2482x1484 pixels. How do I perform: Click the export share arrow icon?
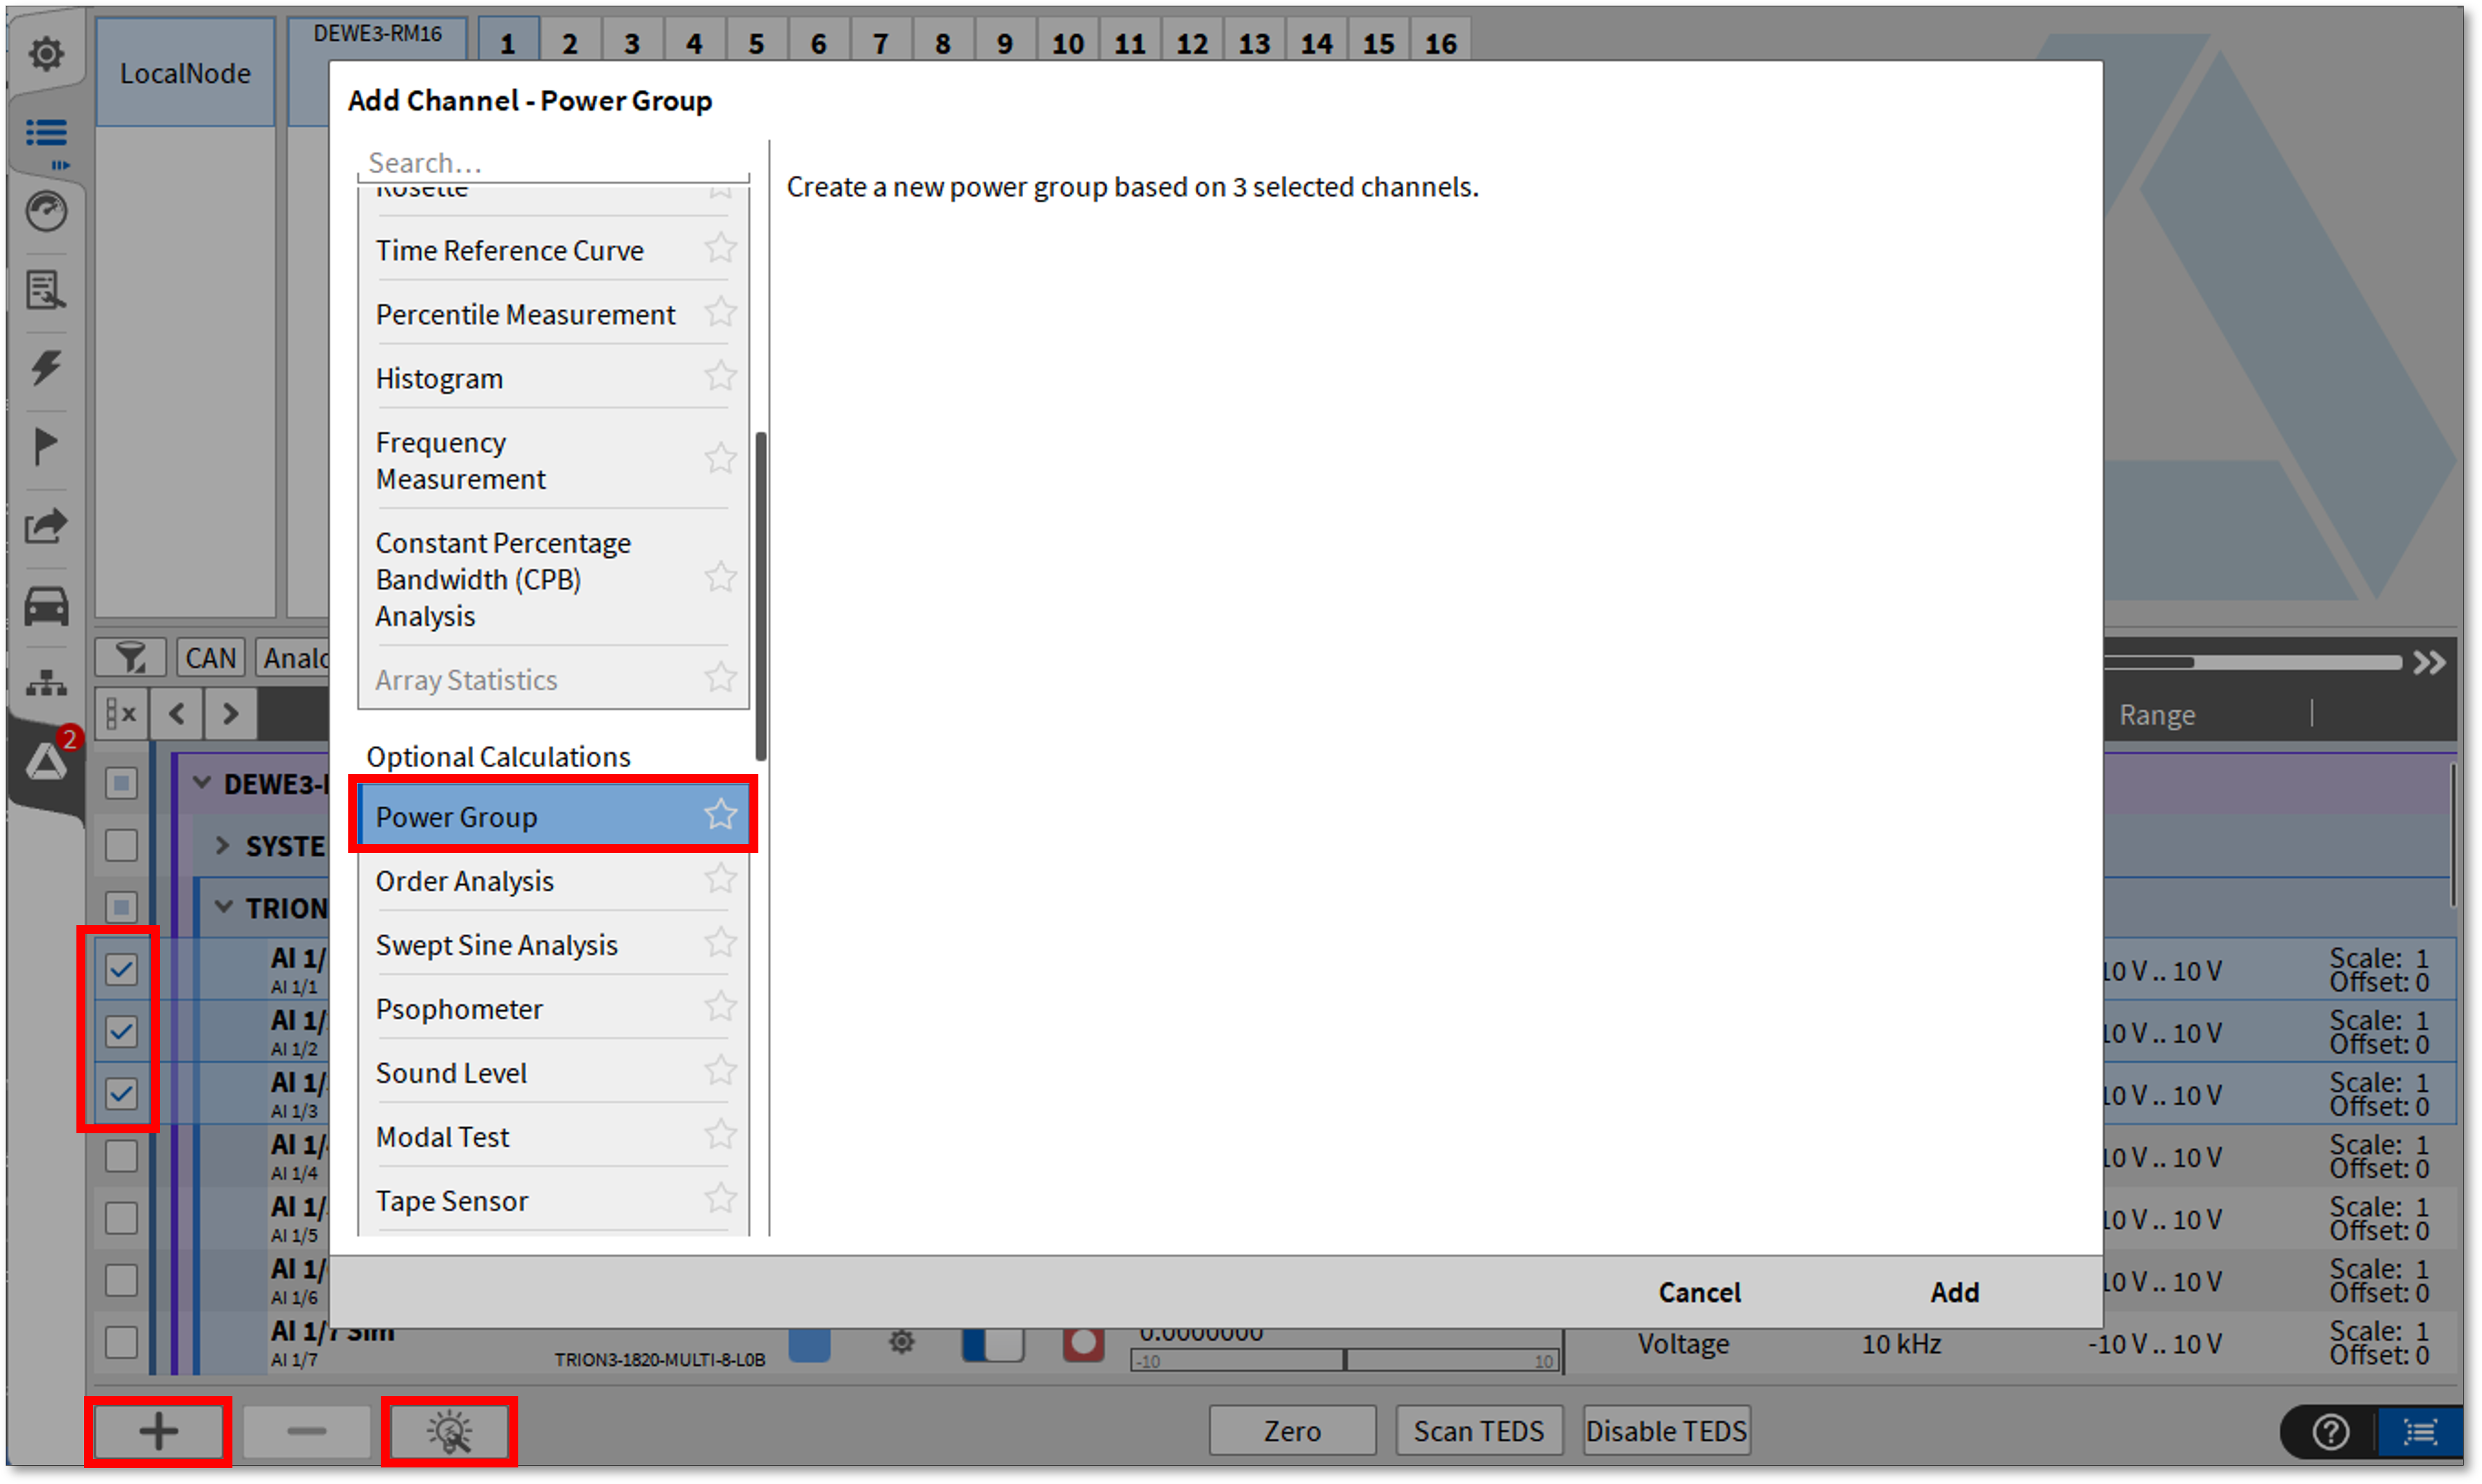point(46,526)
